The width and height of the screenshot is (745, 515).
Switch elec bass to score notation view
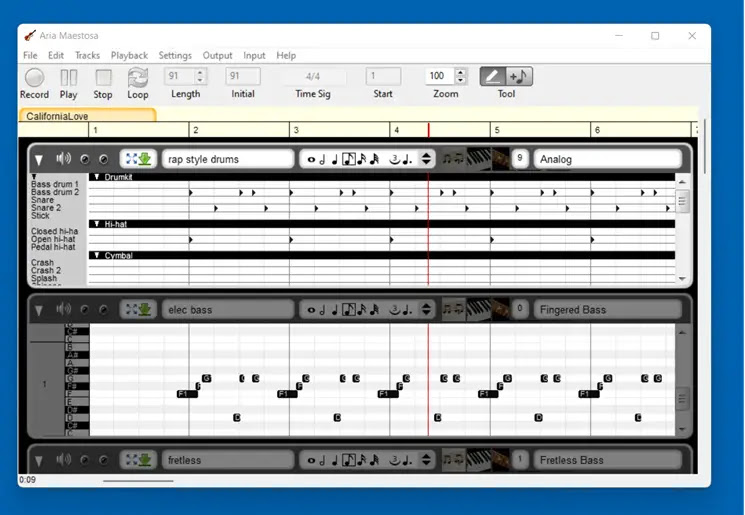[x=454, y=309]
